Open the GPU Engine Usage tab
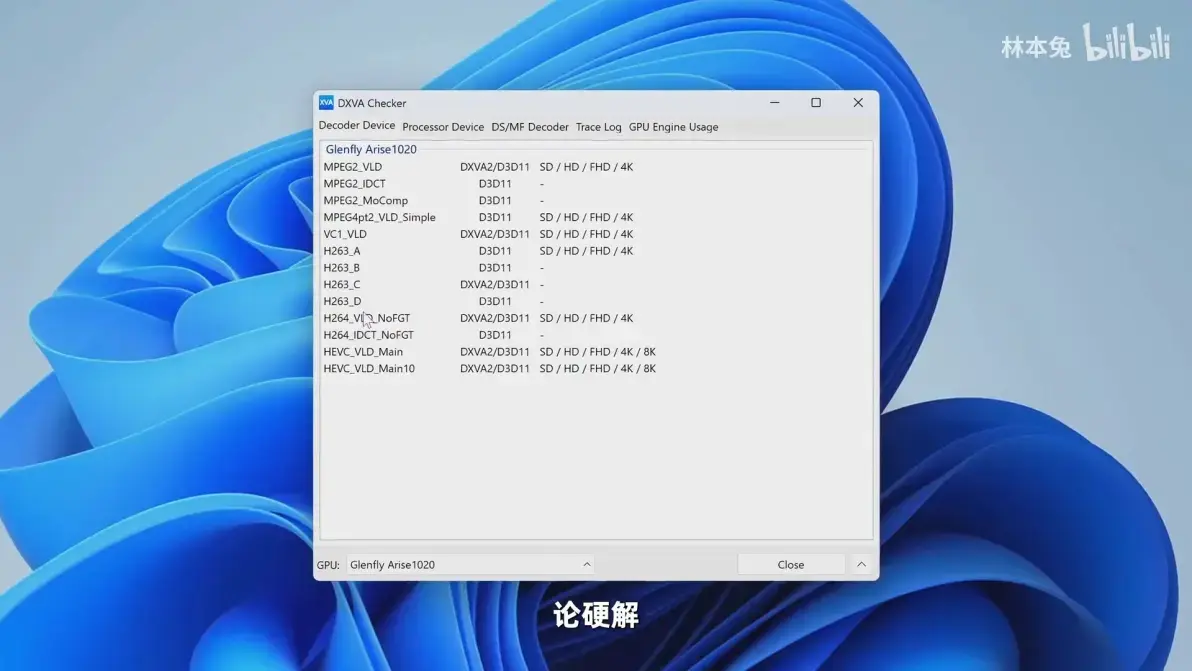Viewport: 1192px width, 671px height. click(x=674, y=127)
